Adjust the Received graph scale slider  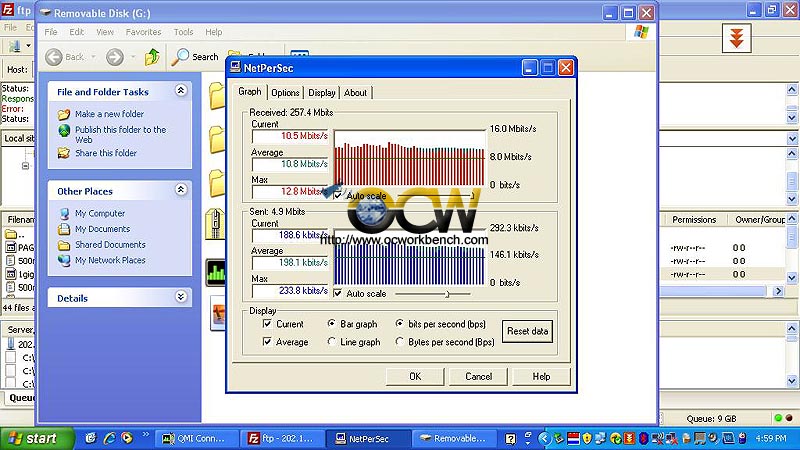[x=472, y=195]
